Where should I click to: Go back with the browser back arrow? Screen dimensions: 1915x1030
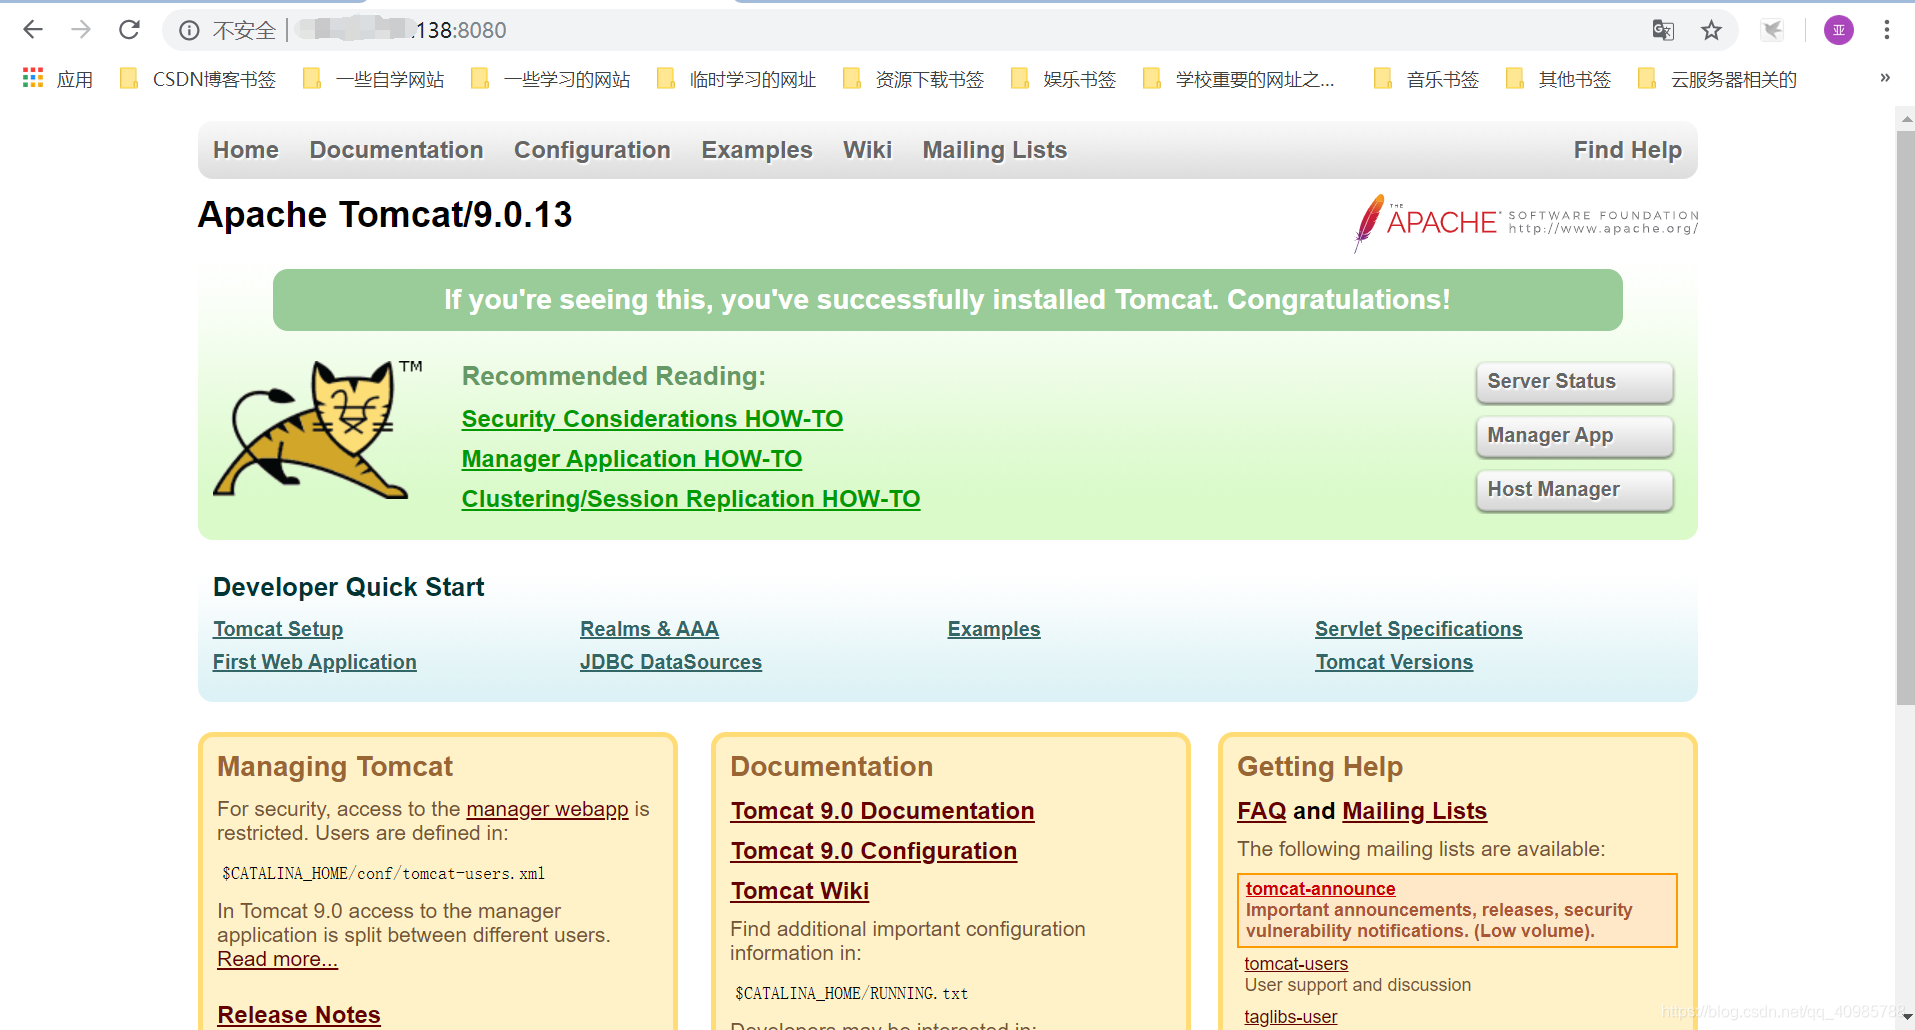coord(33,30)
